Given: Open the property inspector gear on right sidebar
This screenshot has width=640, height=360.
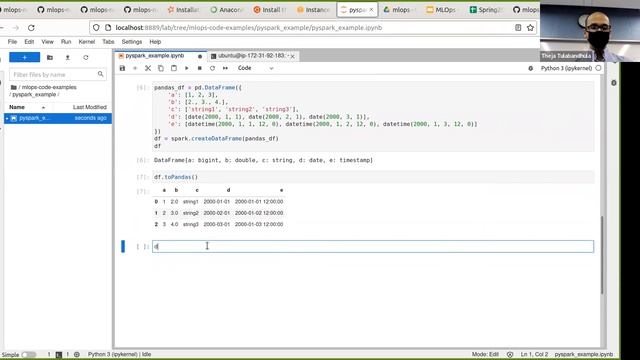Looking at the screenshot, I should 614,83.
